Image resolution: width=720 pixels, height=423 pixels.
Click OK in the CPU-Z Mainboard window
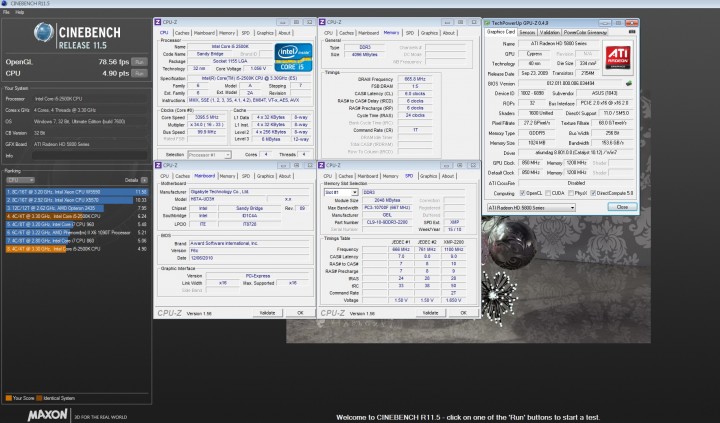point(300,313)
